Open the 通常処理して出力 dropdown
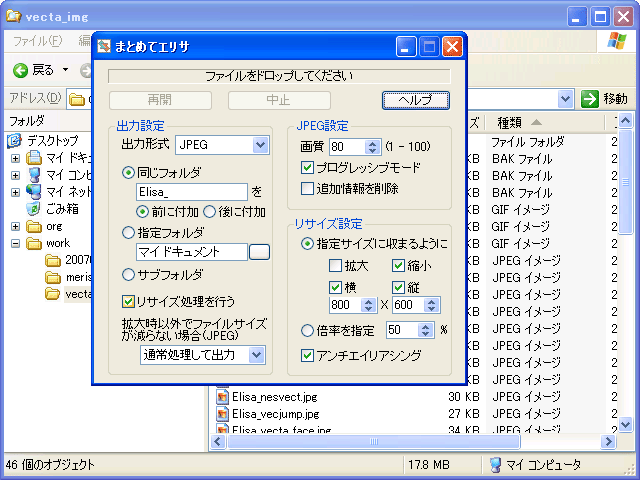Image resolution: width=640 pixels, height=480 pixels. 256,355
